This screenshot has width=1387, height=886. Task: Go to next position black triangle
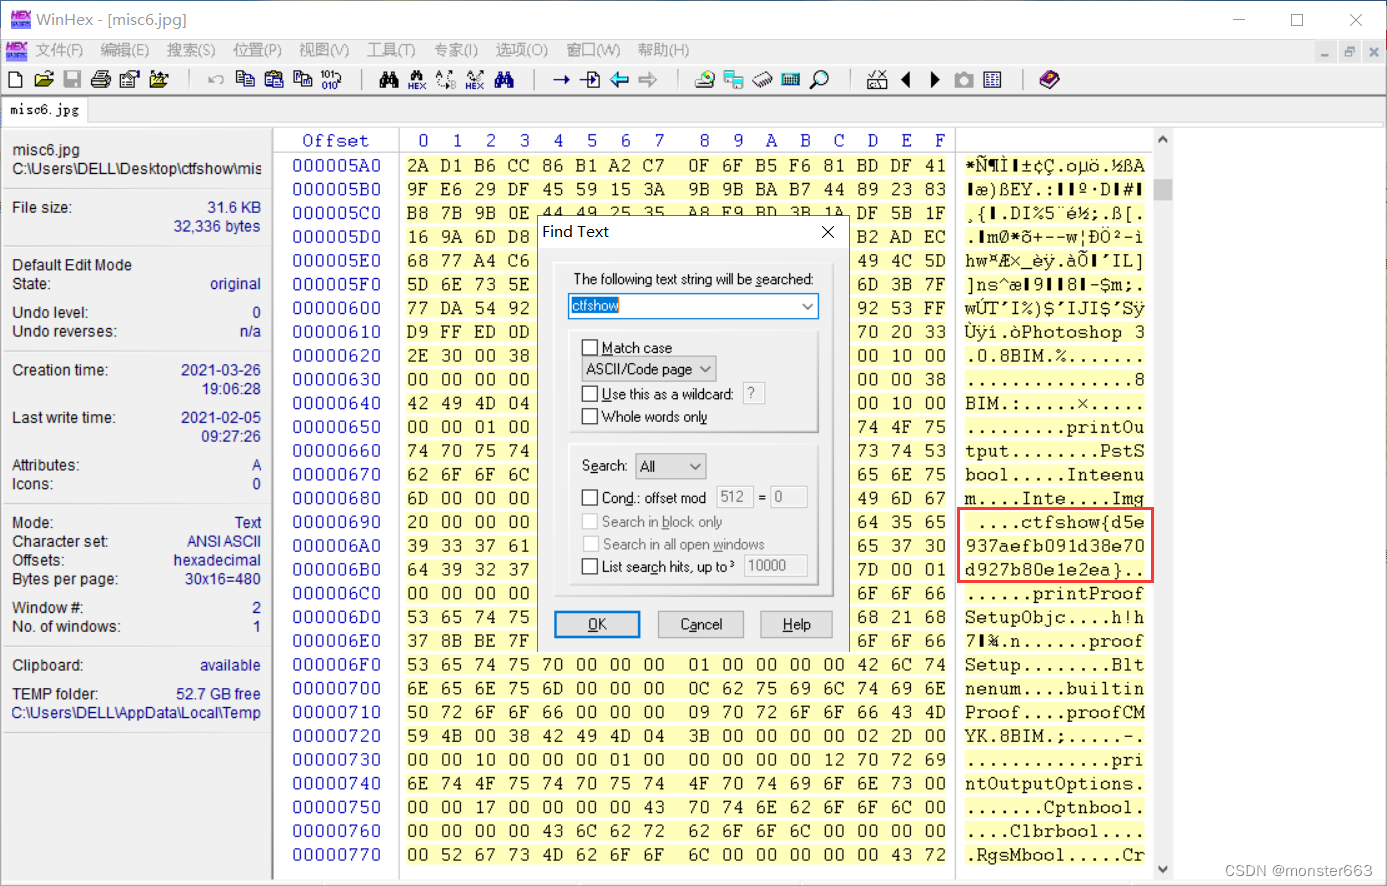[935, 80]
